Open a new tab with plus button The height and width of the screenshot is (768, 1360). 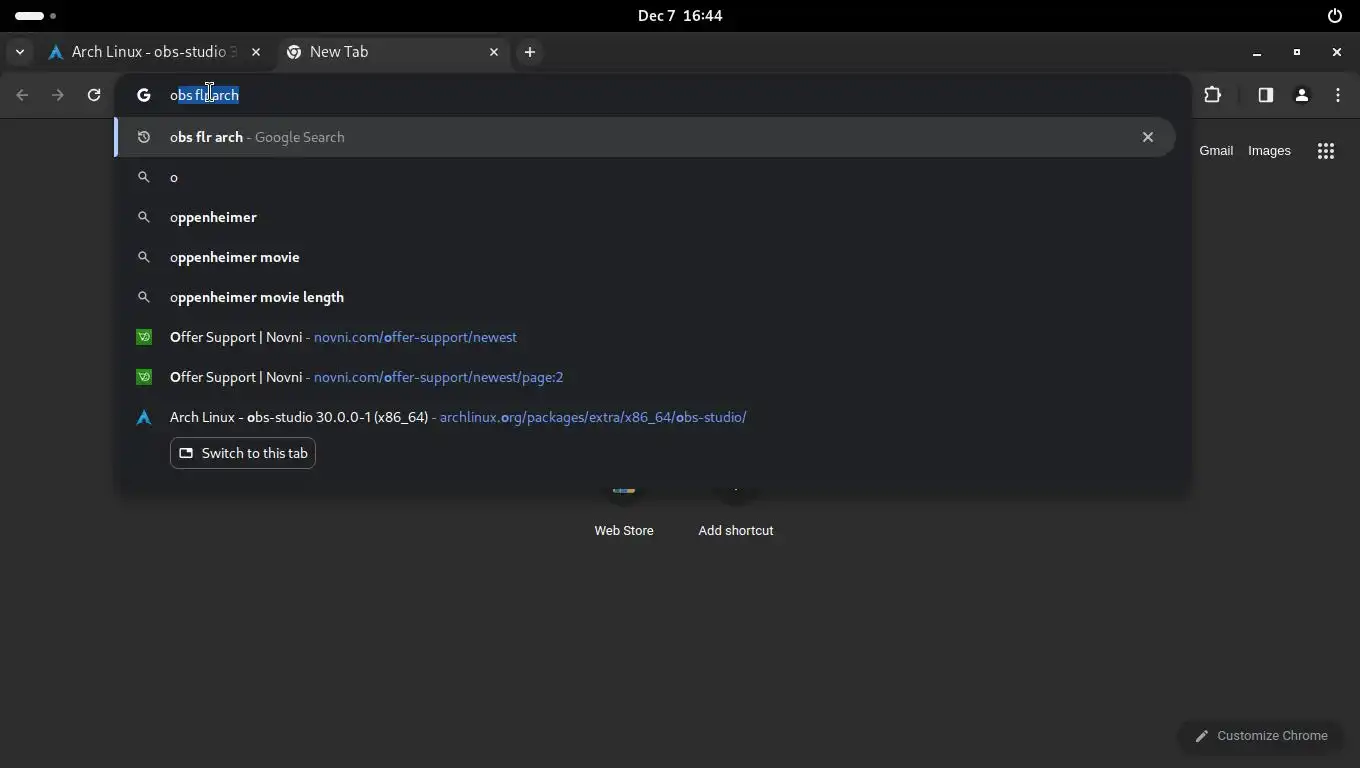coord(530,52)
